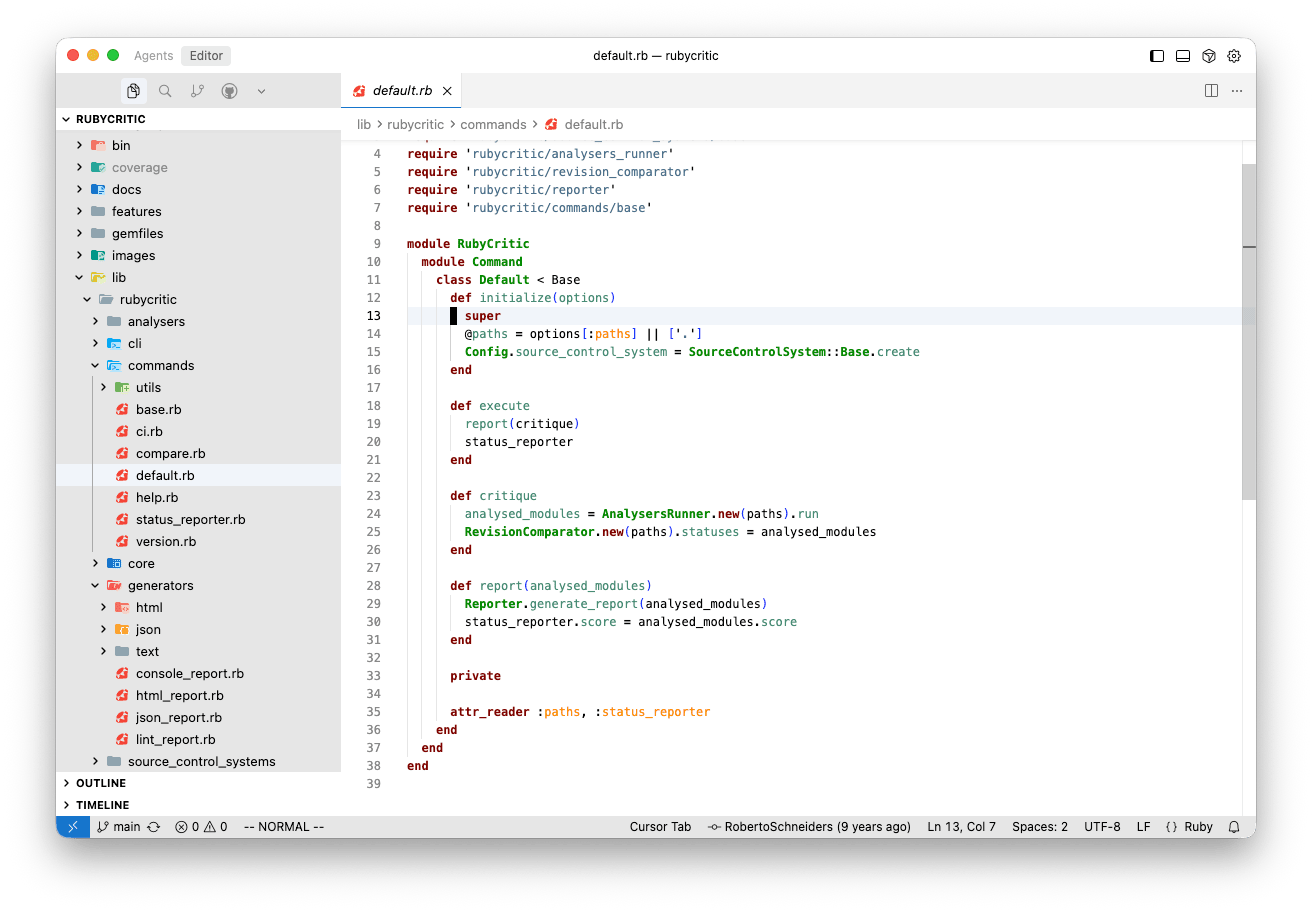Toggle the split editor layout icon top right
The width and height of the screenshot is (1312, 912).
pos(1211,90)
